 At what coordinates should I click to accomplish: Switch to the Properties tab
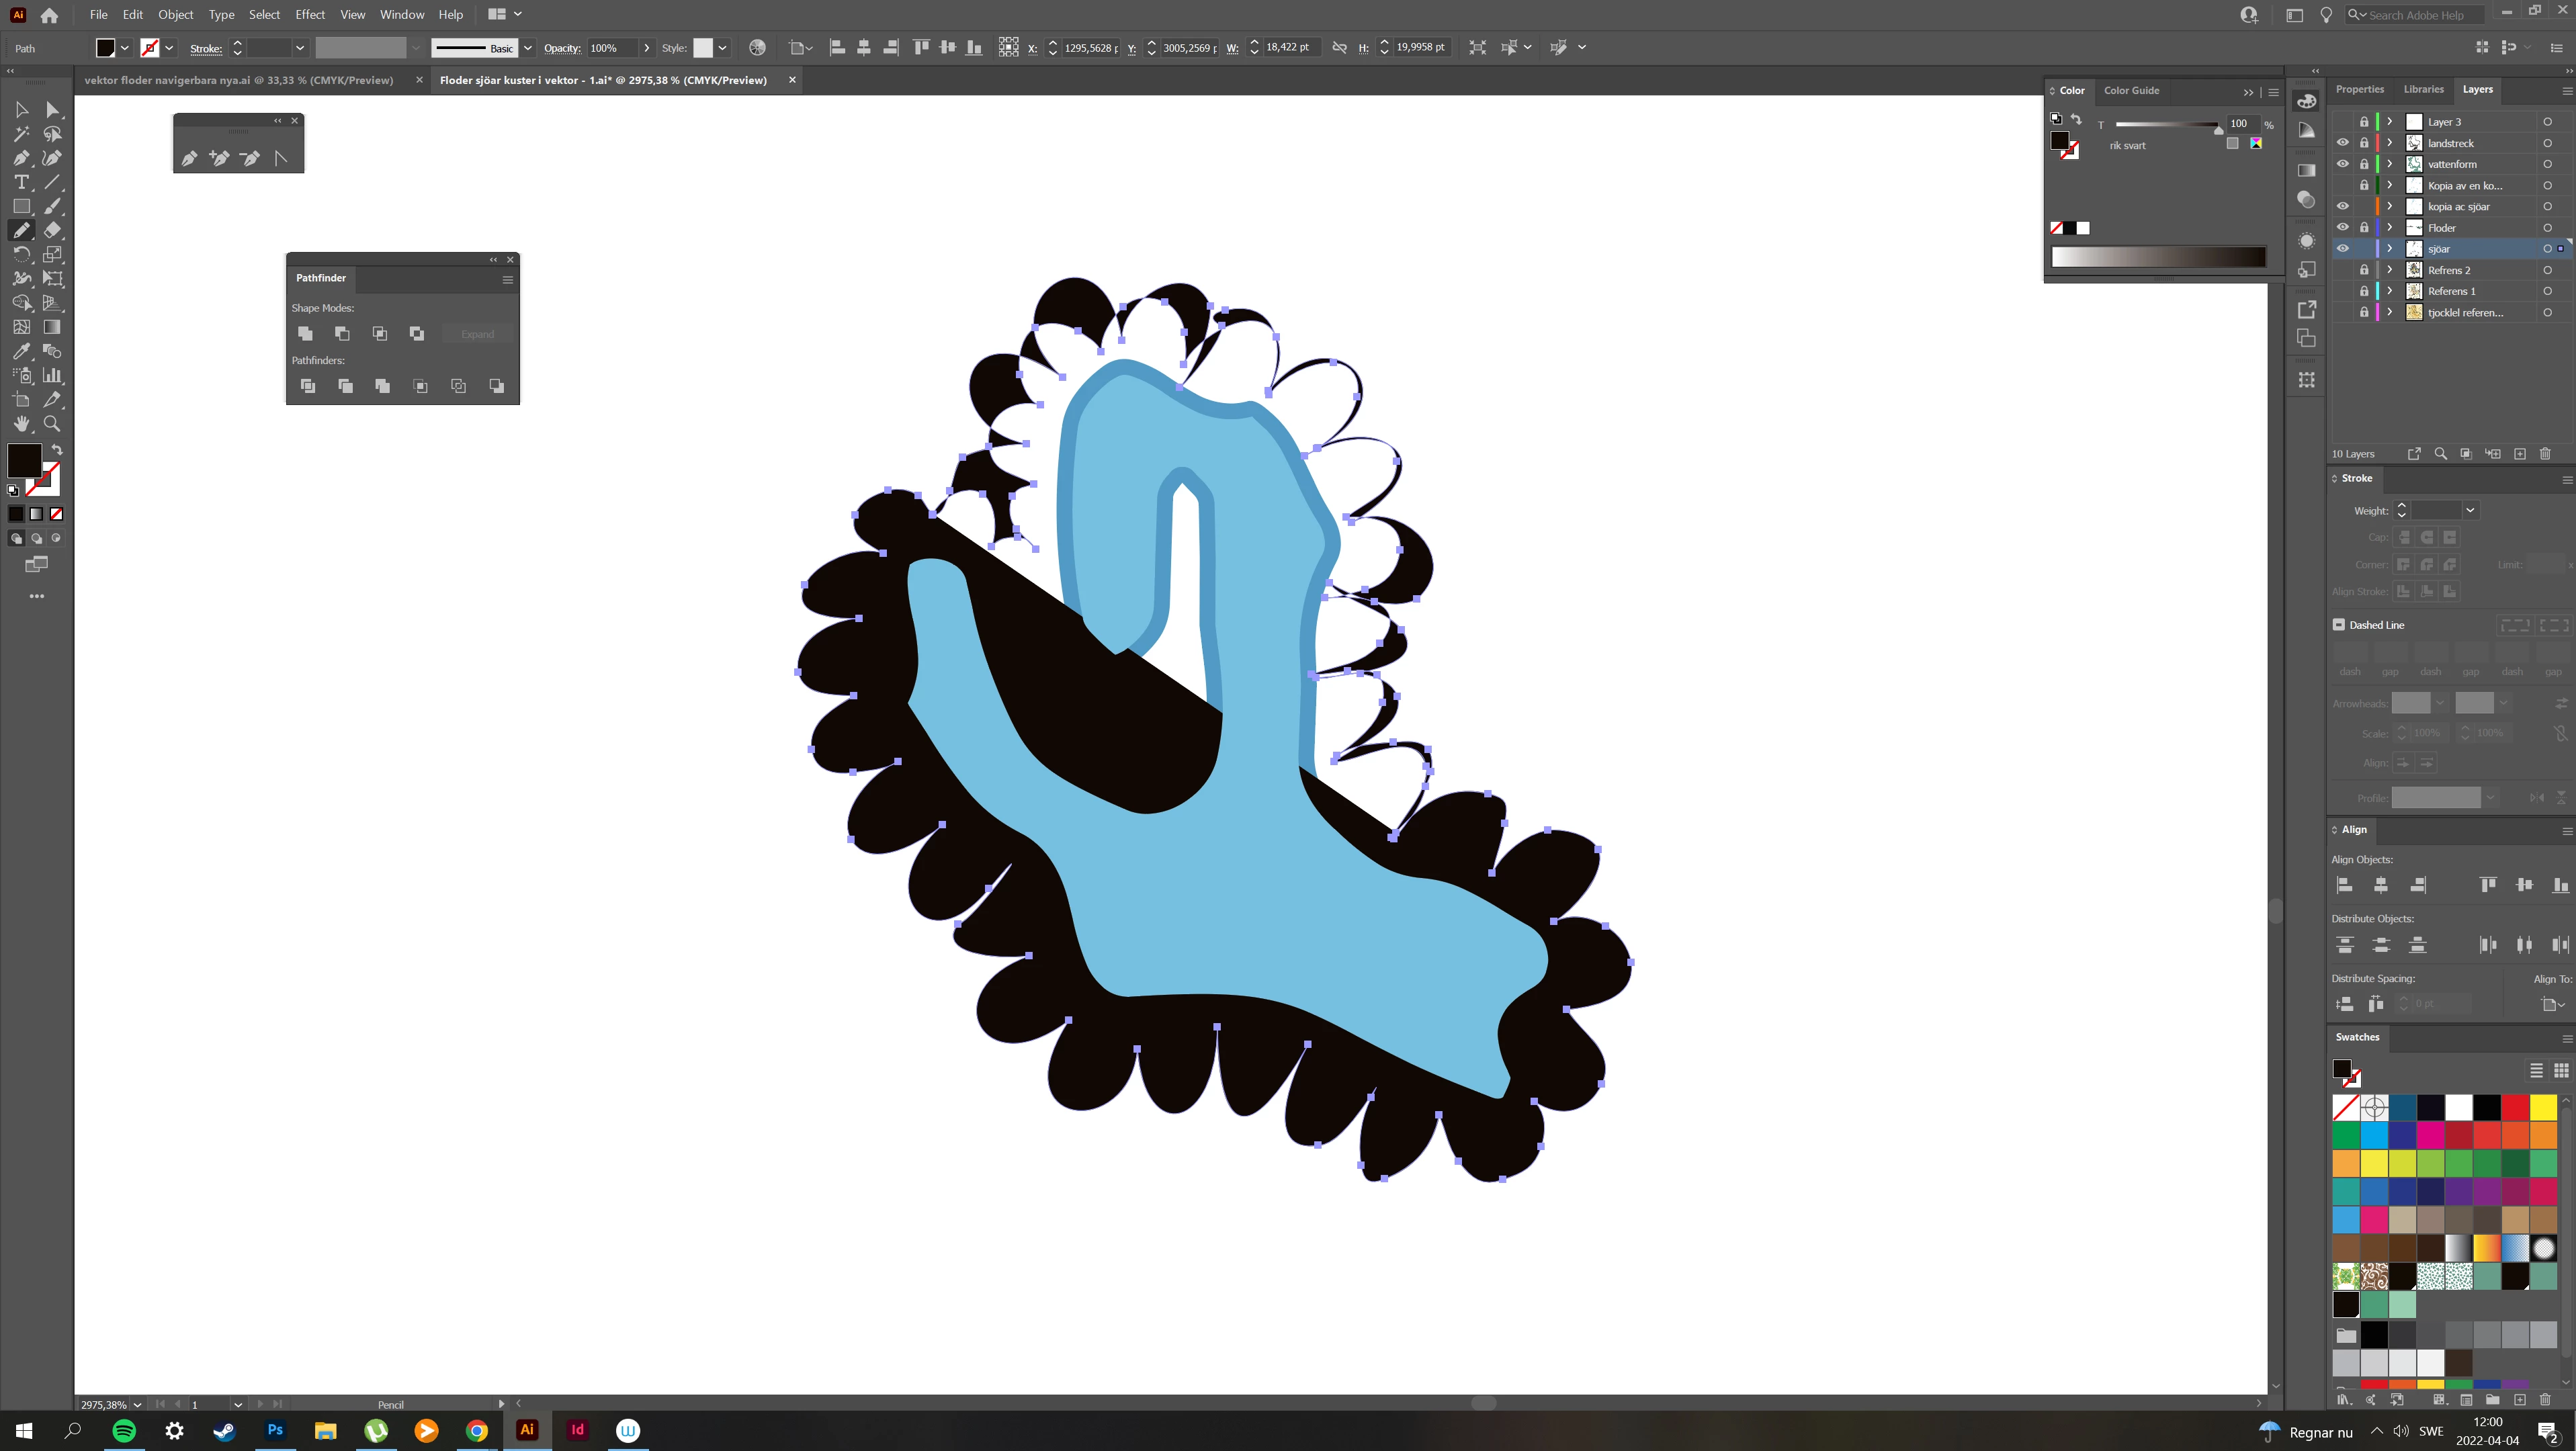(x=2360, y=89)
